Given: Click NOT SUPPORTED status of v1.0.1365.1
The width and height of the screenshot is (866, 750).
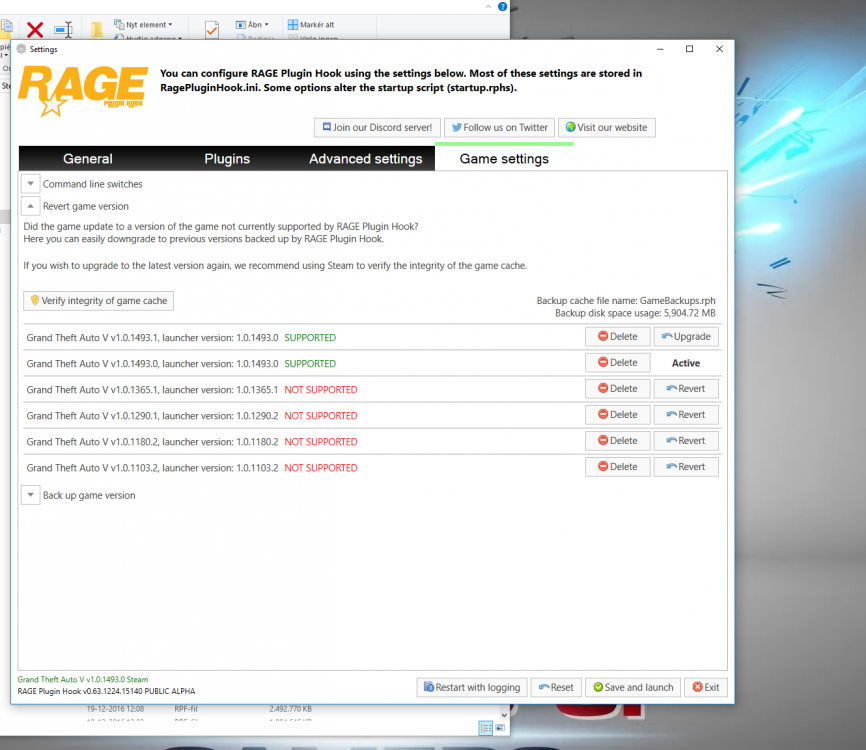Looking at the screenshot, I should click(321, 390).
